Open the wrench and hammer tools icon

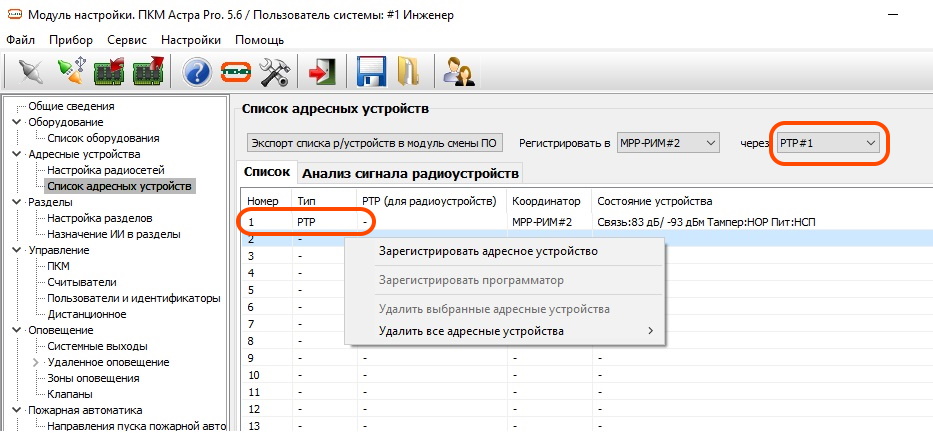point(273,72)
